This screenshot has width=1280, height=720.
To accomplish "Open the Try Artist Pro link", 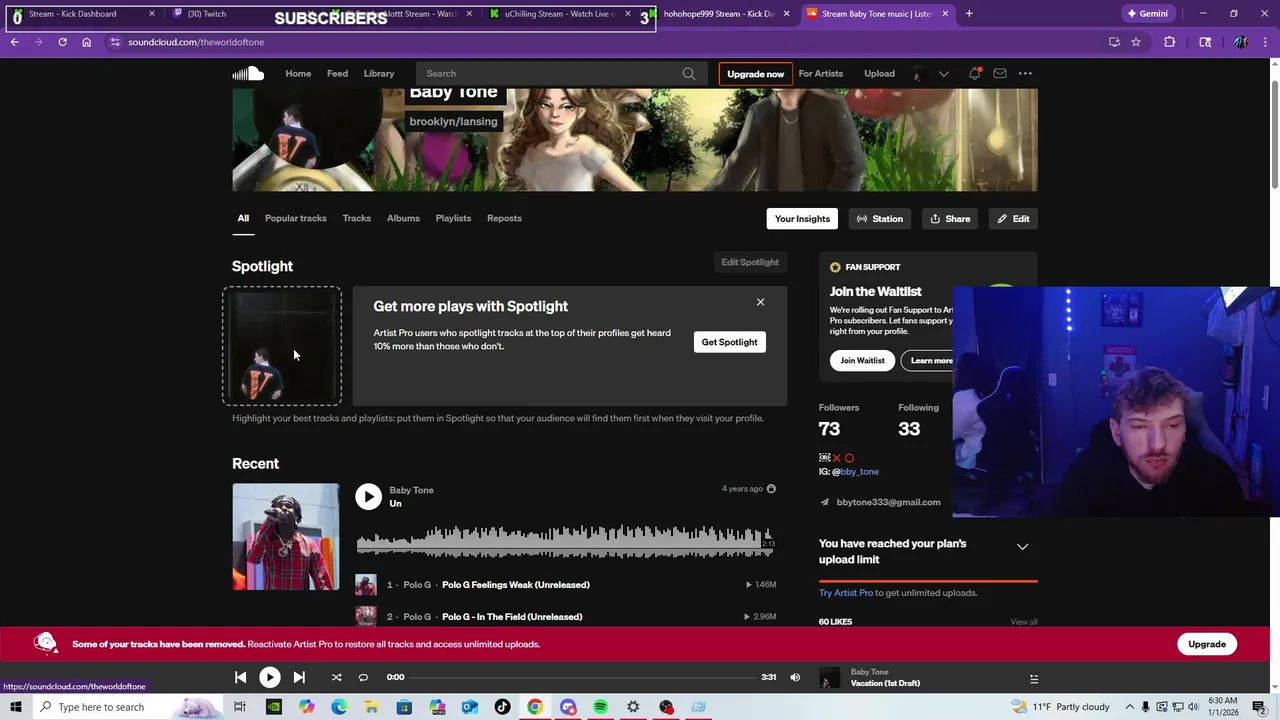I will coord(846,593).
